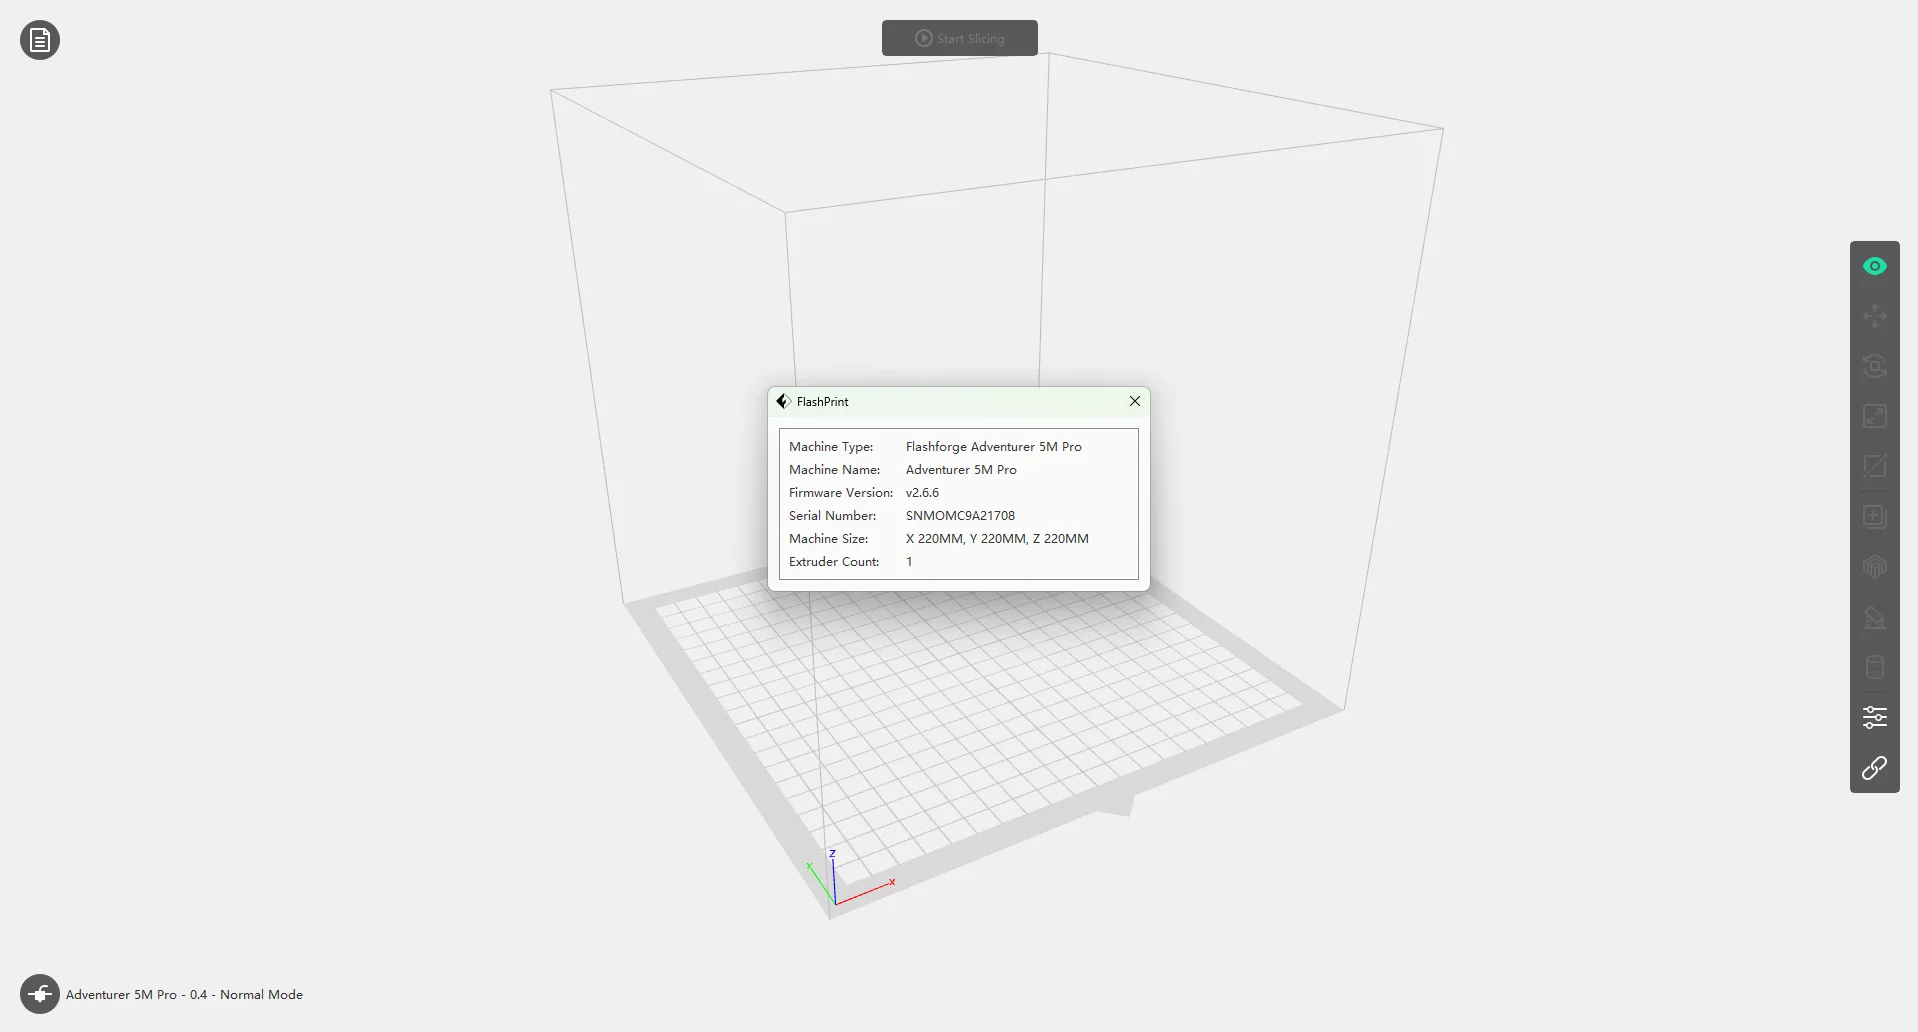Open the file menu document icon

(x=40, y=40)
